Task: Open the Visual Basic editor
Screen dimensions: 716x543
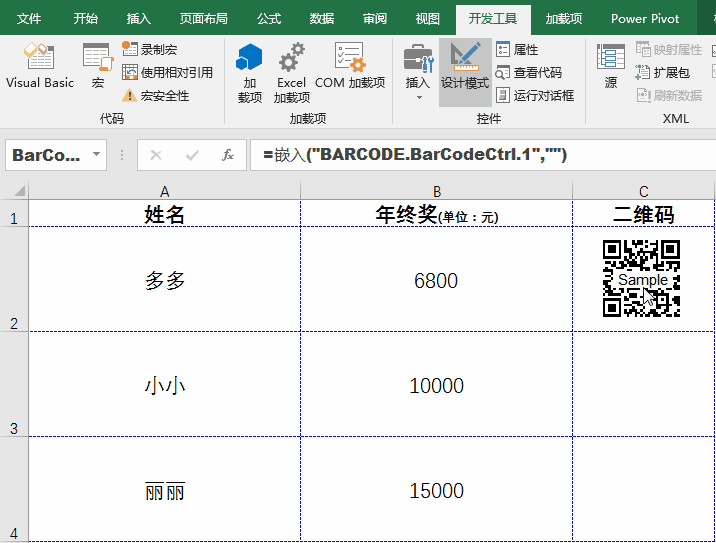Action: [40, 66]
